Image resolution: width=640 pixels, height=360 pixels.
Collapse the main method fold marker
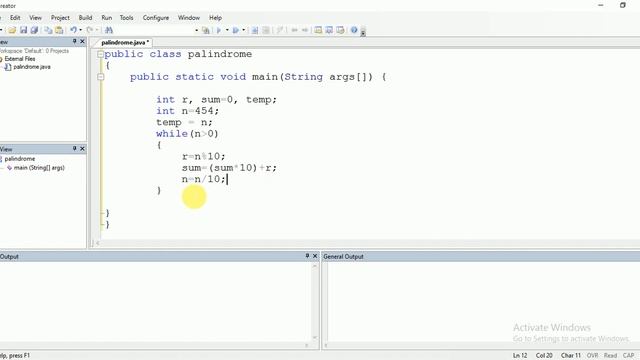100,77
